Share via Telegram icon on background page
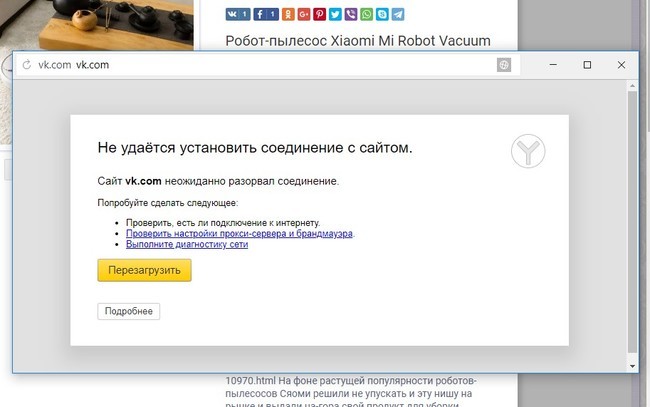The width and height of the screenshot is (650, 407). 398,15
